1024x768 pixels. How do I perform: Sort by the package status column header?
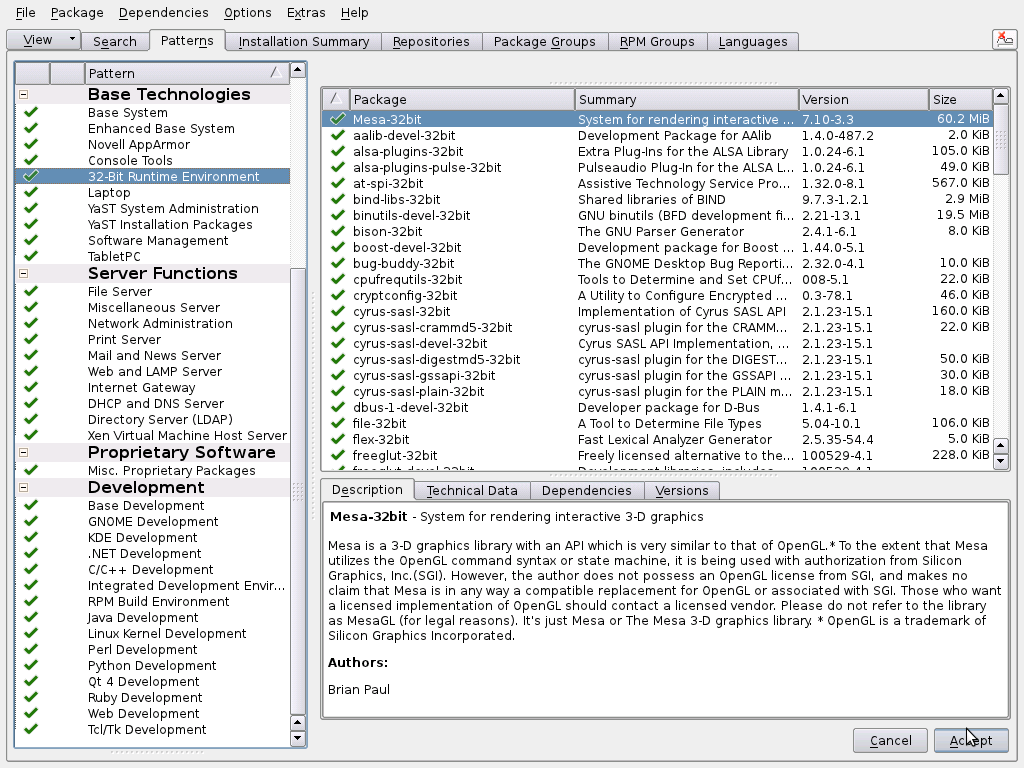pyautogui.click(x=336, y=99)
